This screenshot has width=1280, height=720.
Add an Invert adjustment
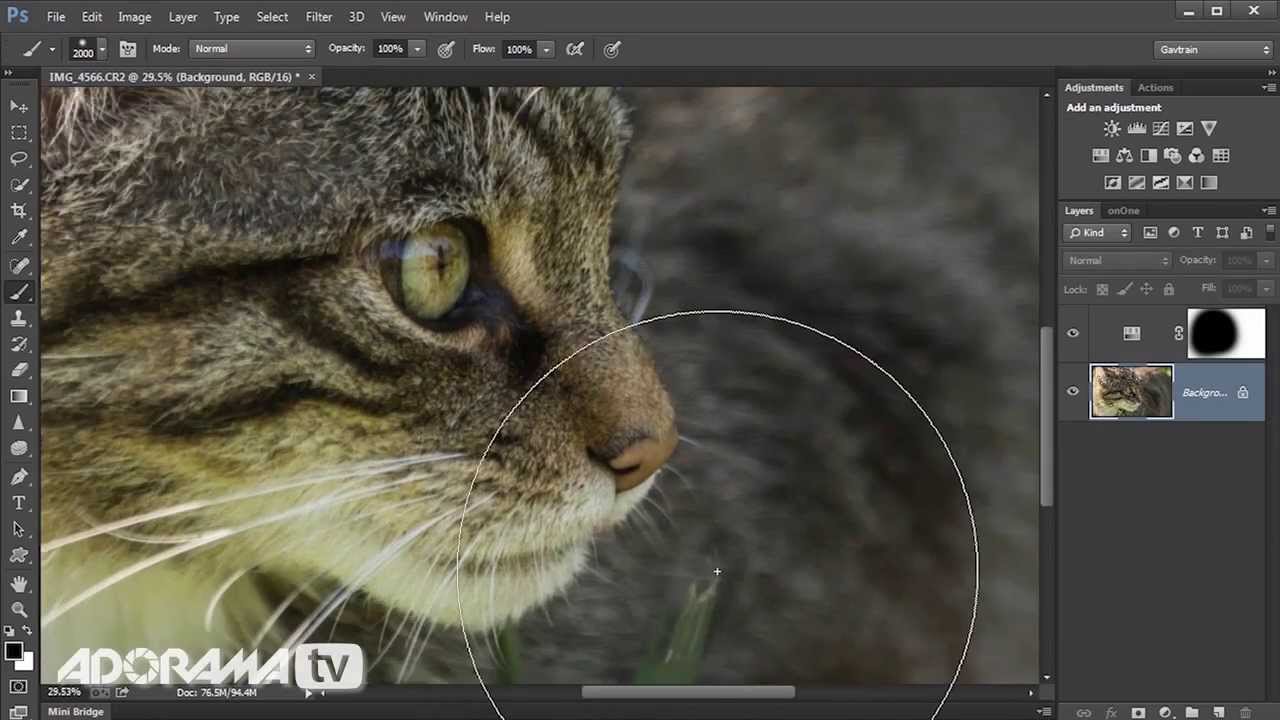click(1113, 182)
